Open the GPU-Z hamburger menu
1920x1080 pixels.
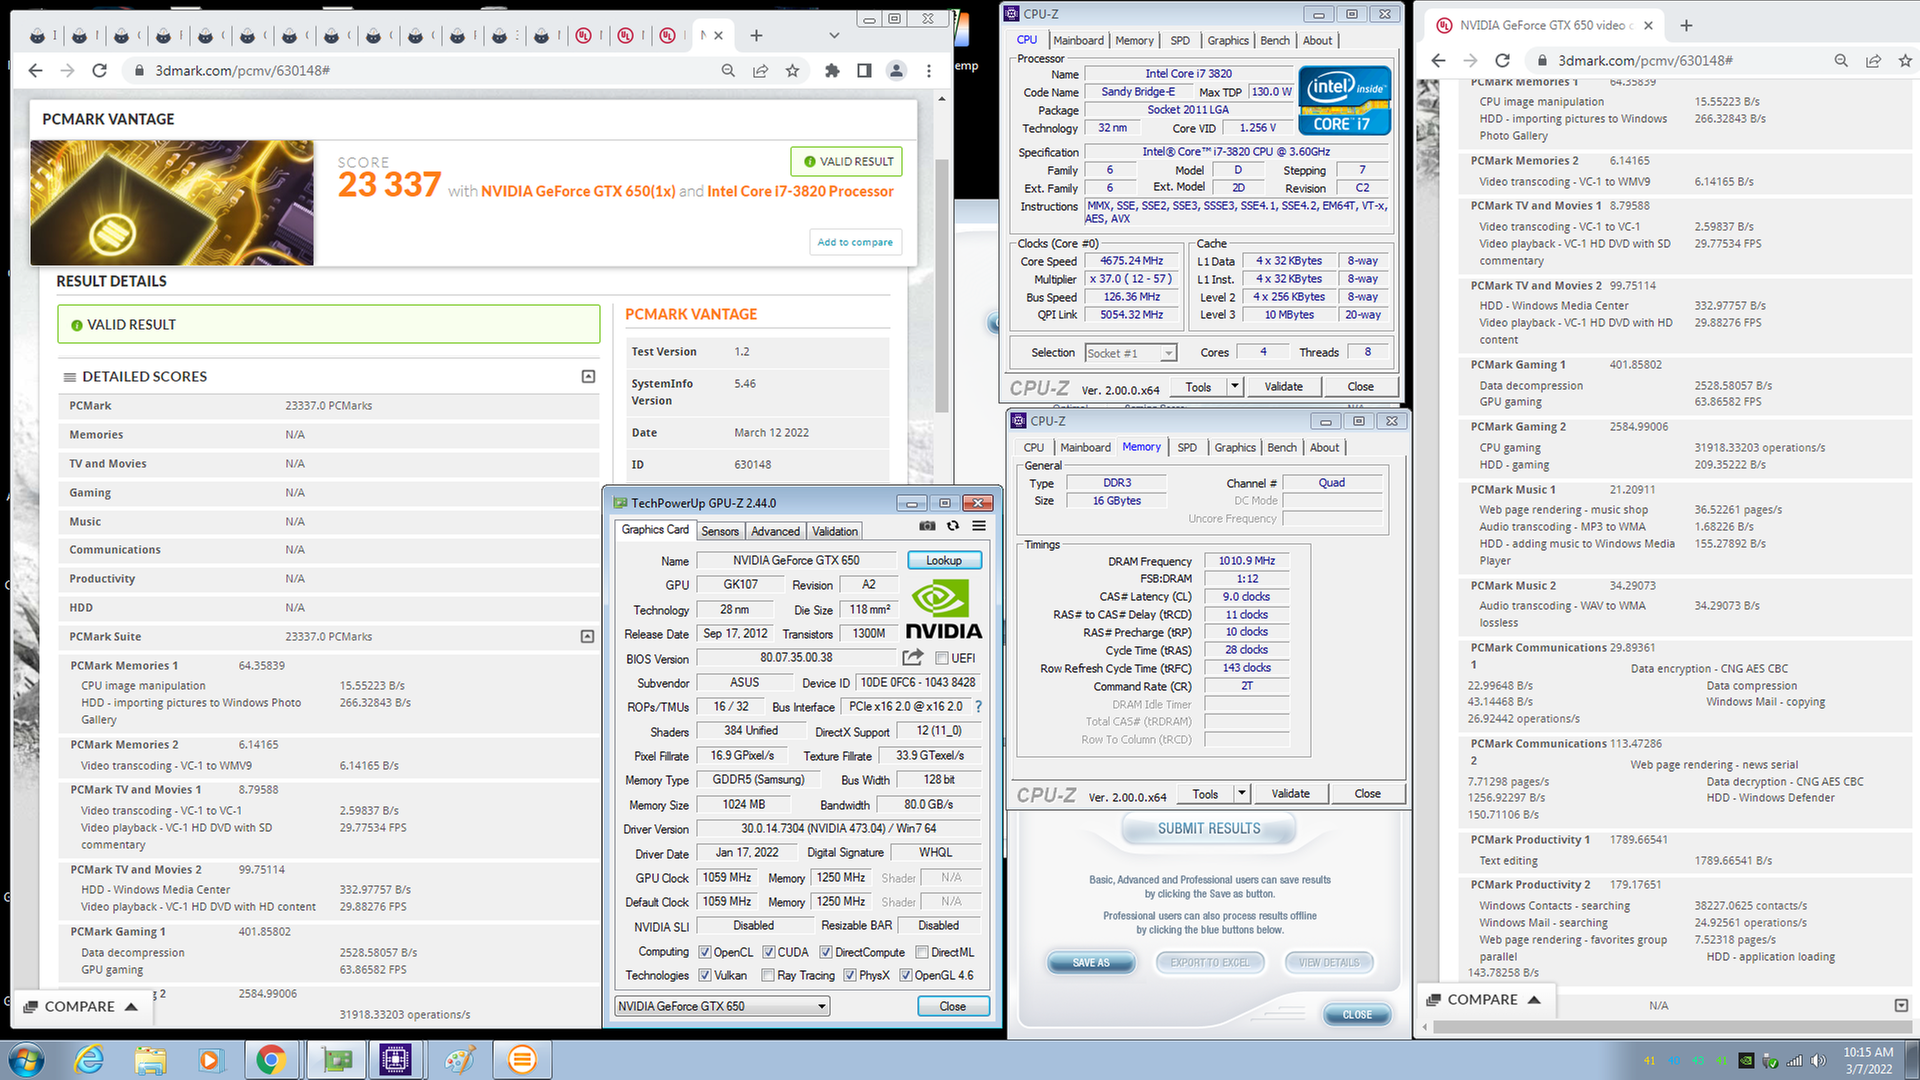pos(979,526)
